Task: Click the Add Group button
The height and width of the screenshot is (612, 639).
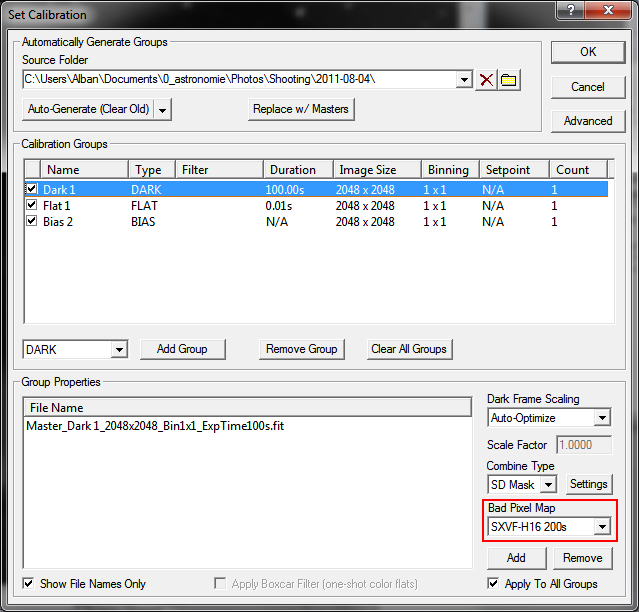Action: click(x=183, y=349)
